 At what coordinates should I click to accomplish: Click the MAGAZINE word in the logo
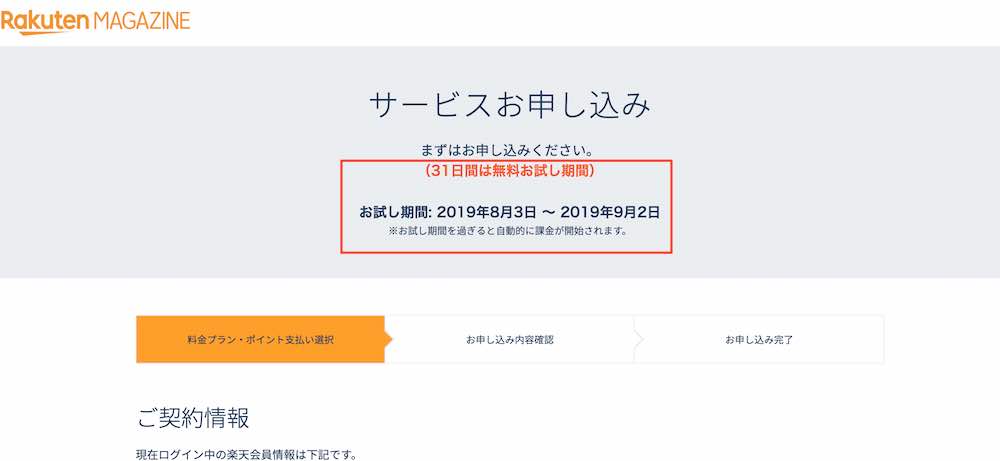(x=142, y=21)
